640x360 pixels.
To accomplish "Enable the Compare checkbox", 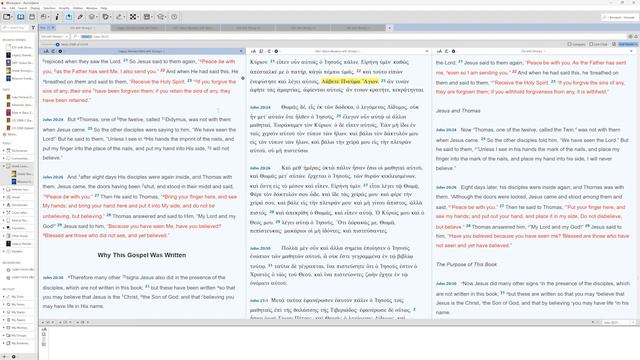I will (x=569, y=44).
